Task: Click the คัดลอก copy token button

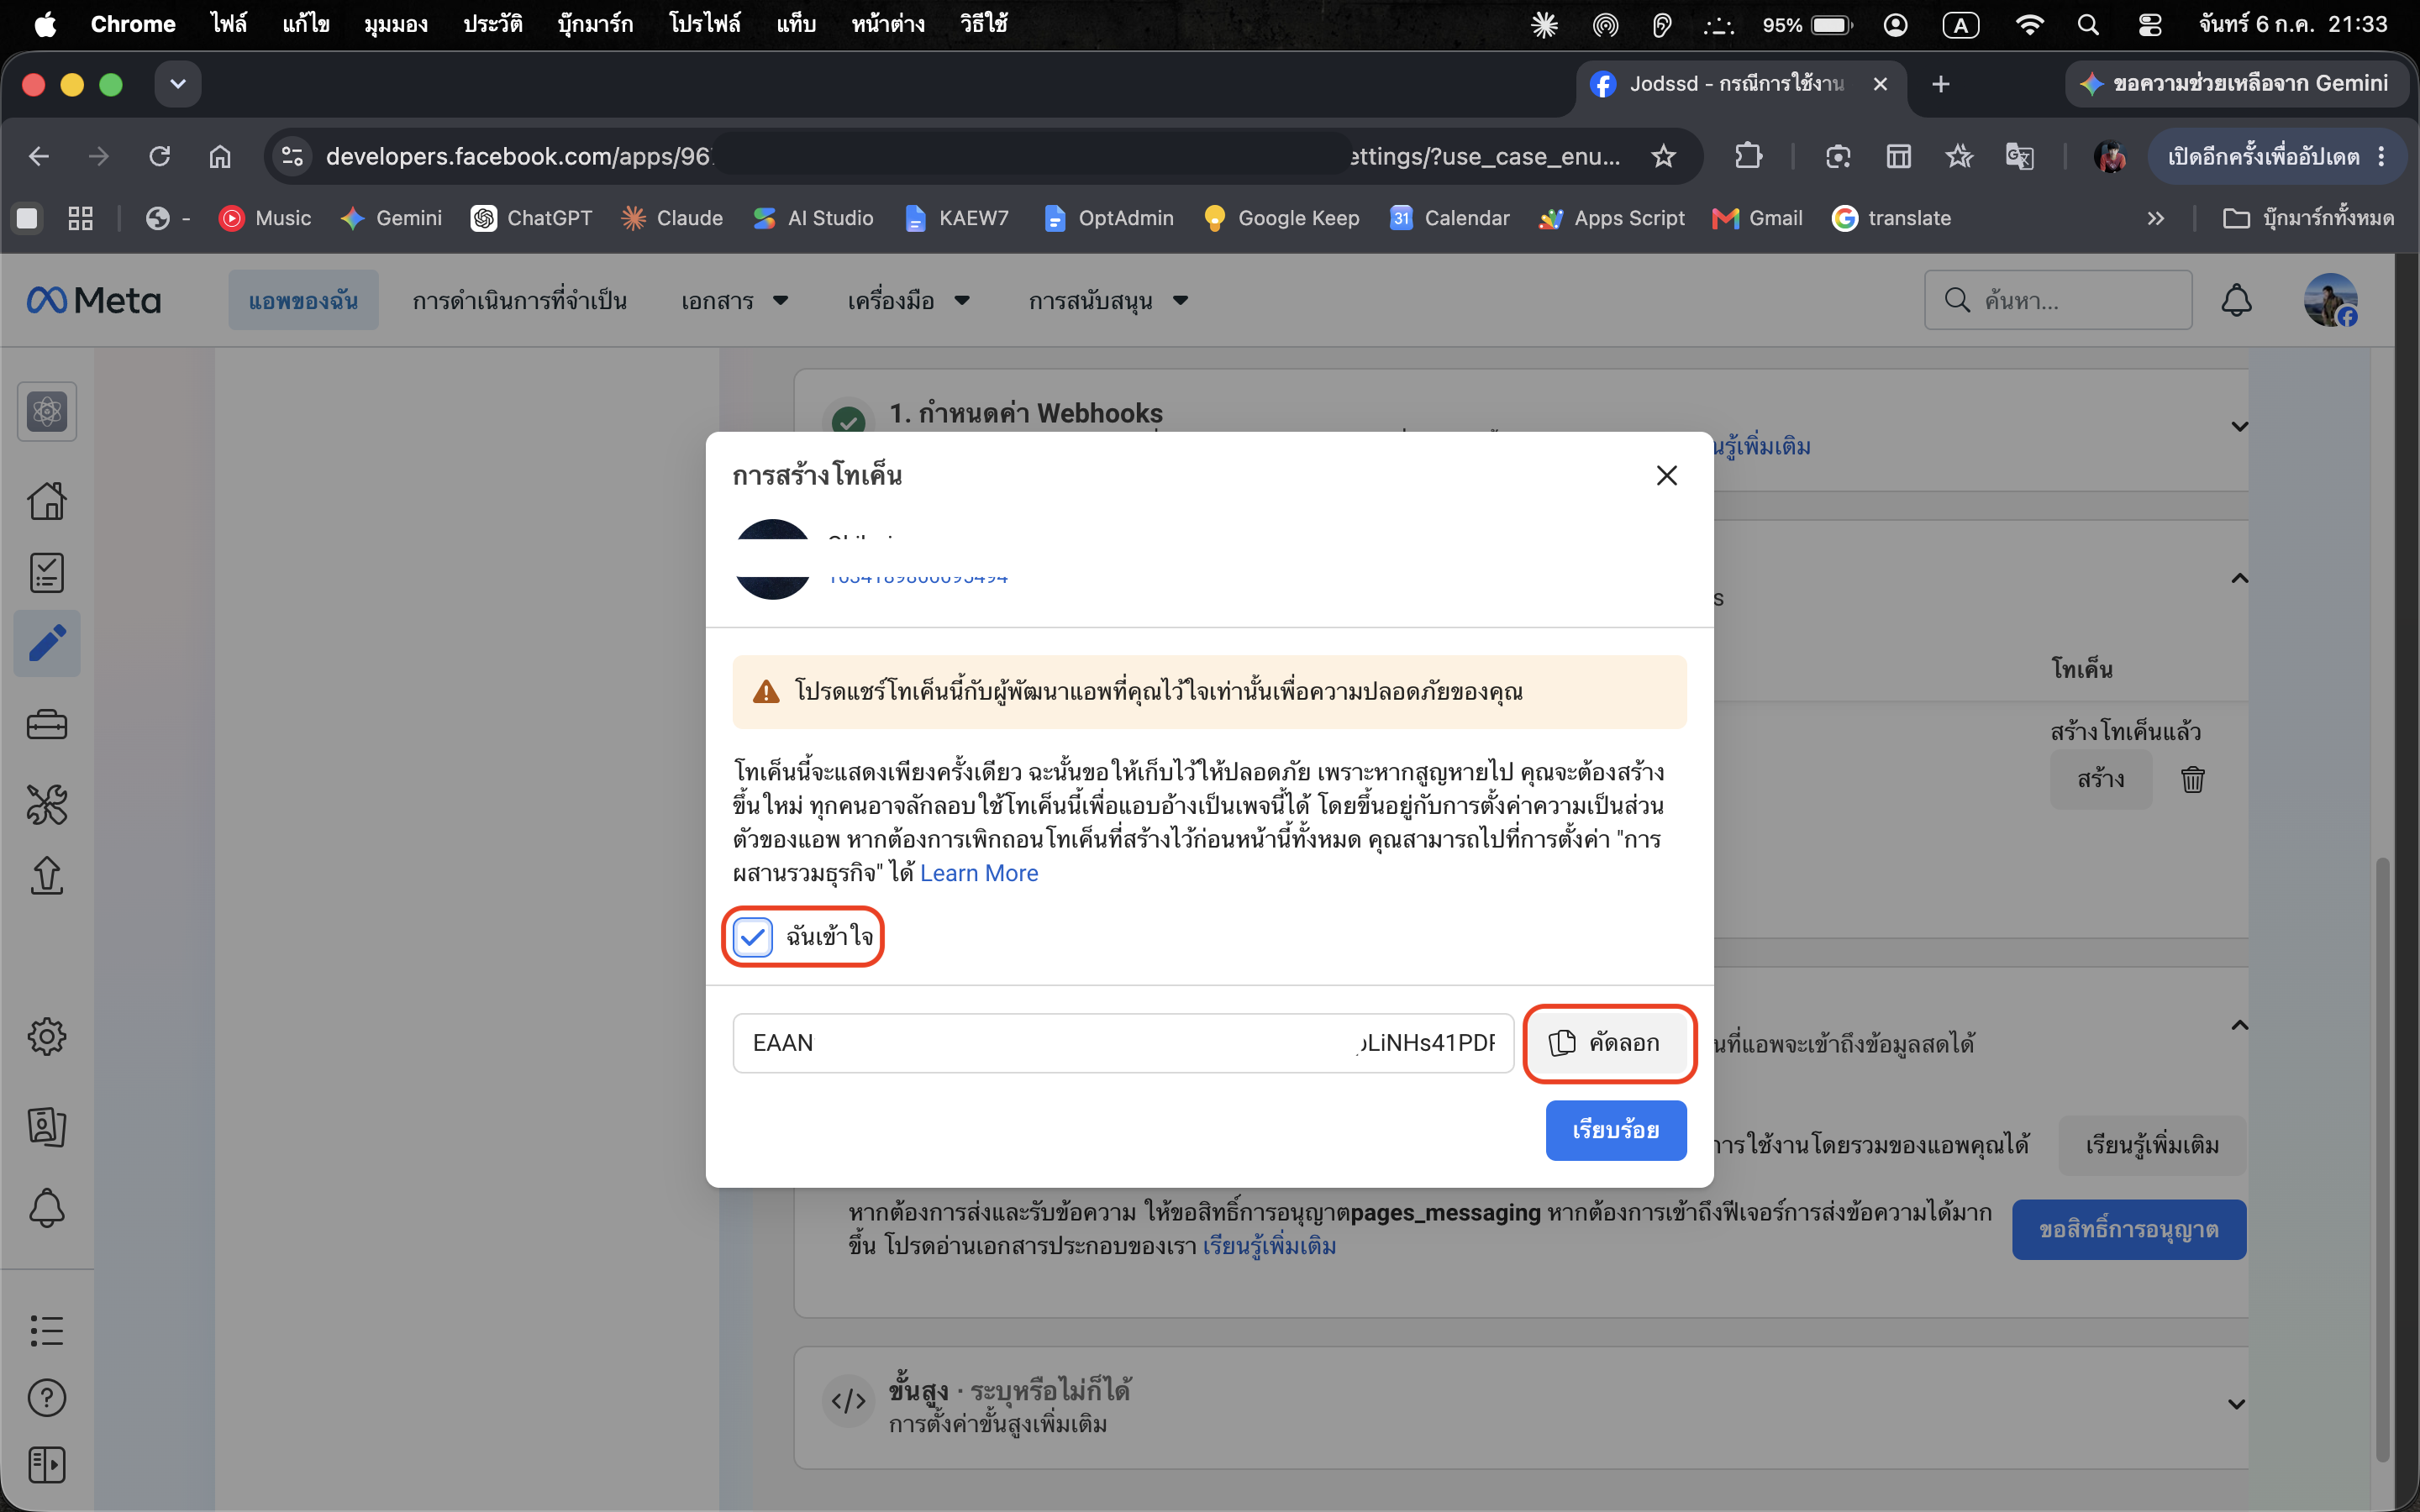Action: 1609,1043
